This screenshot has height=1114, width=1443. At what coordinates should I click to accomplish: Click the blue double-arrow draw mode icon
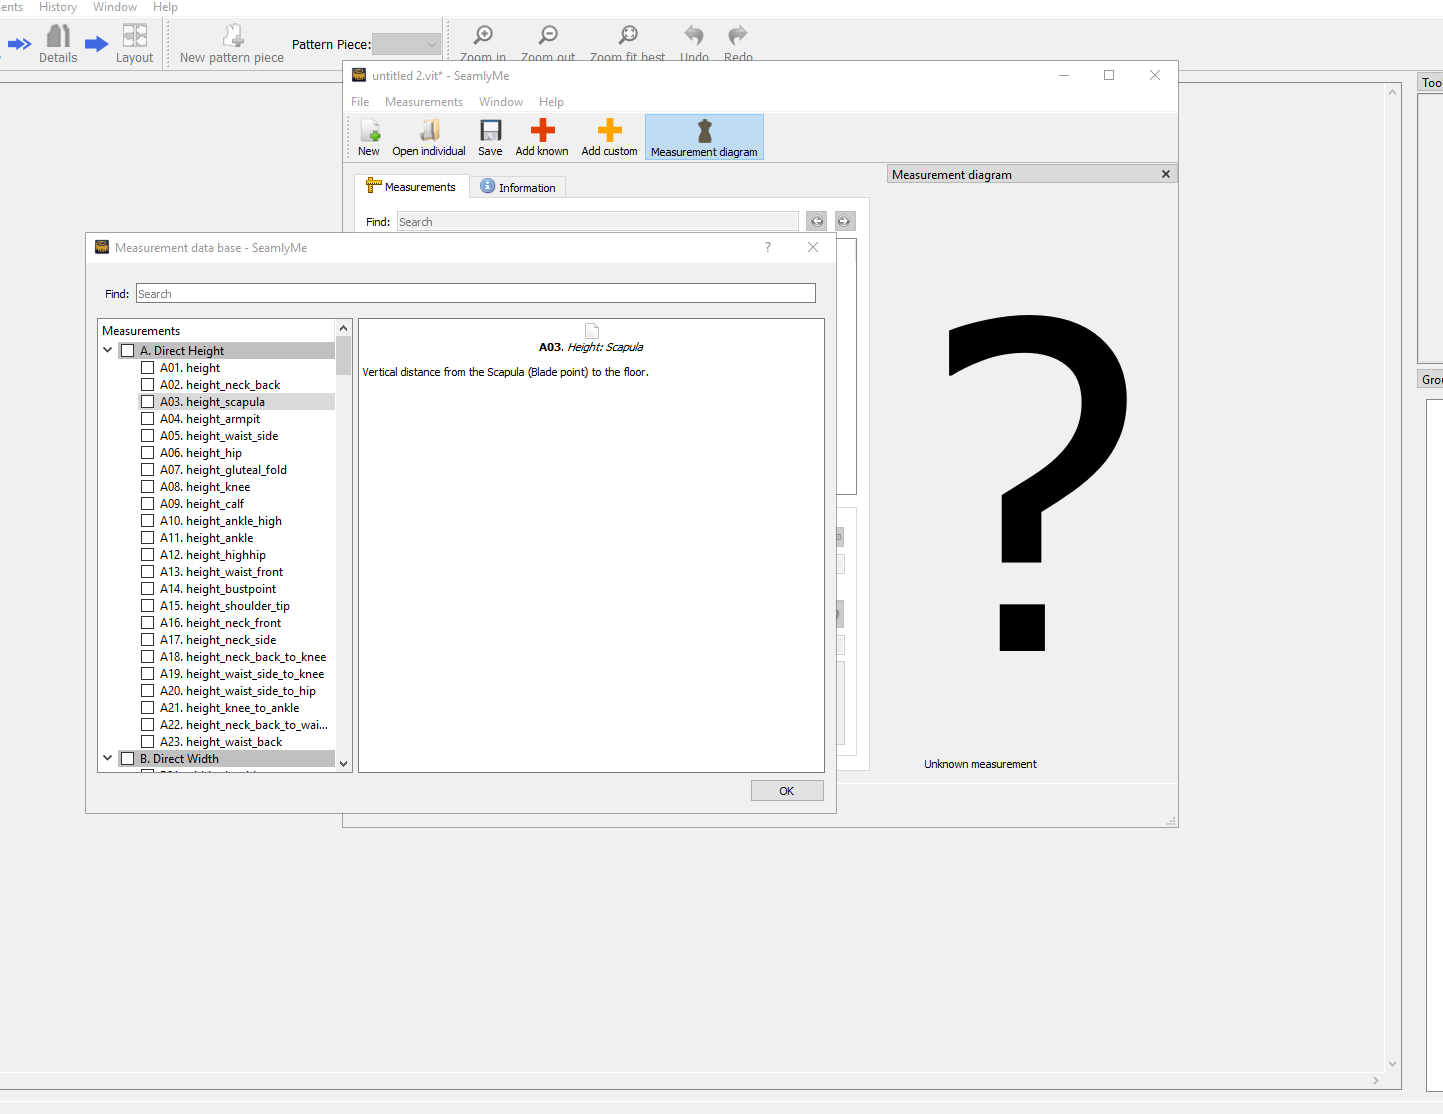point(19,44)
